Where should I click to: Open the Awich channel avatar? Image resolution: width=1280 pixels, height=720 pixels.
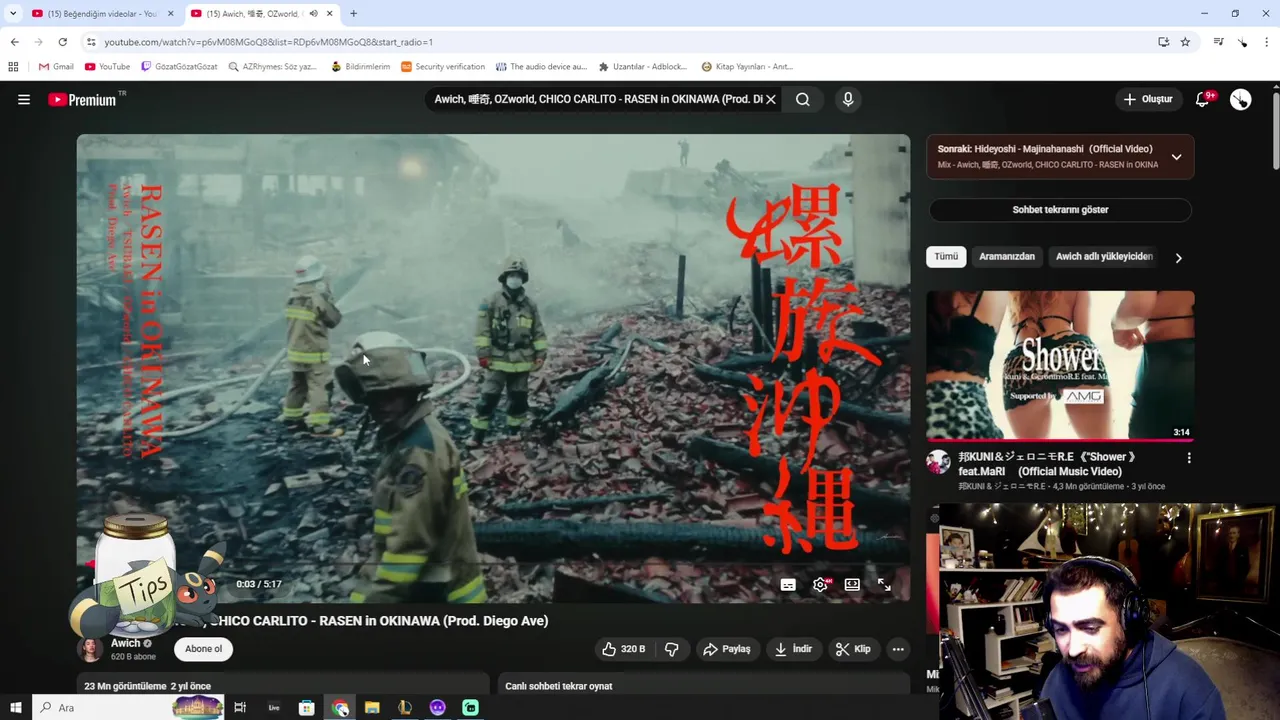tap(91, 649)
